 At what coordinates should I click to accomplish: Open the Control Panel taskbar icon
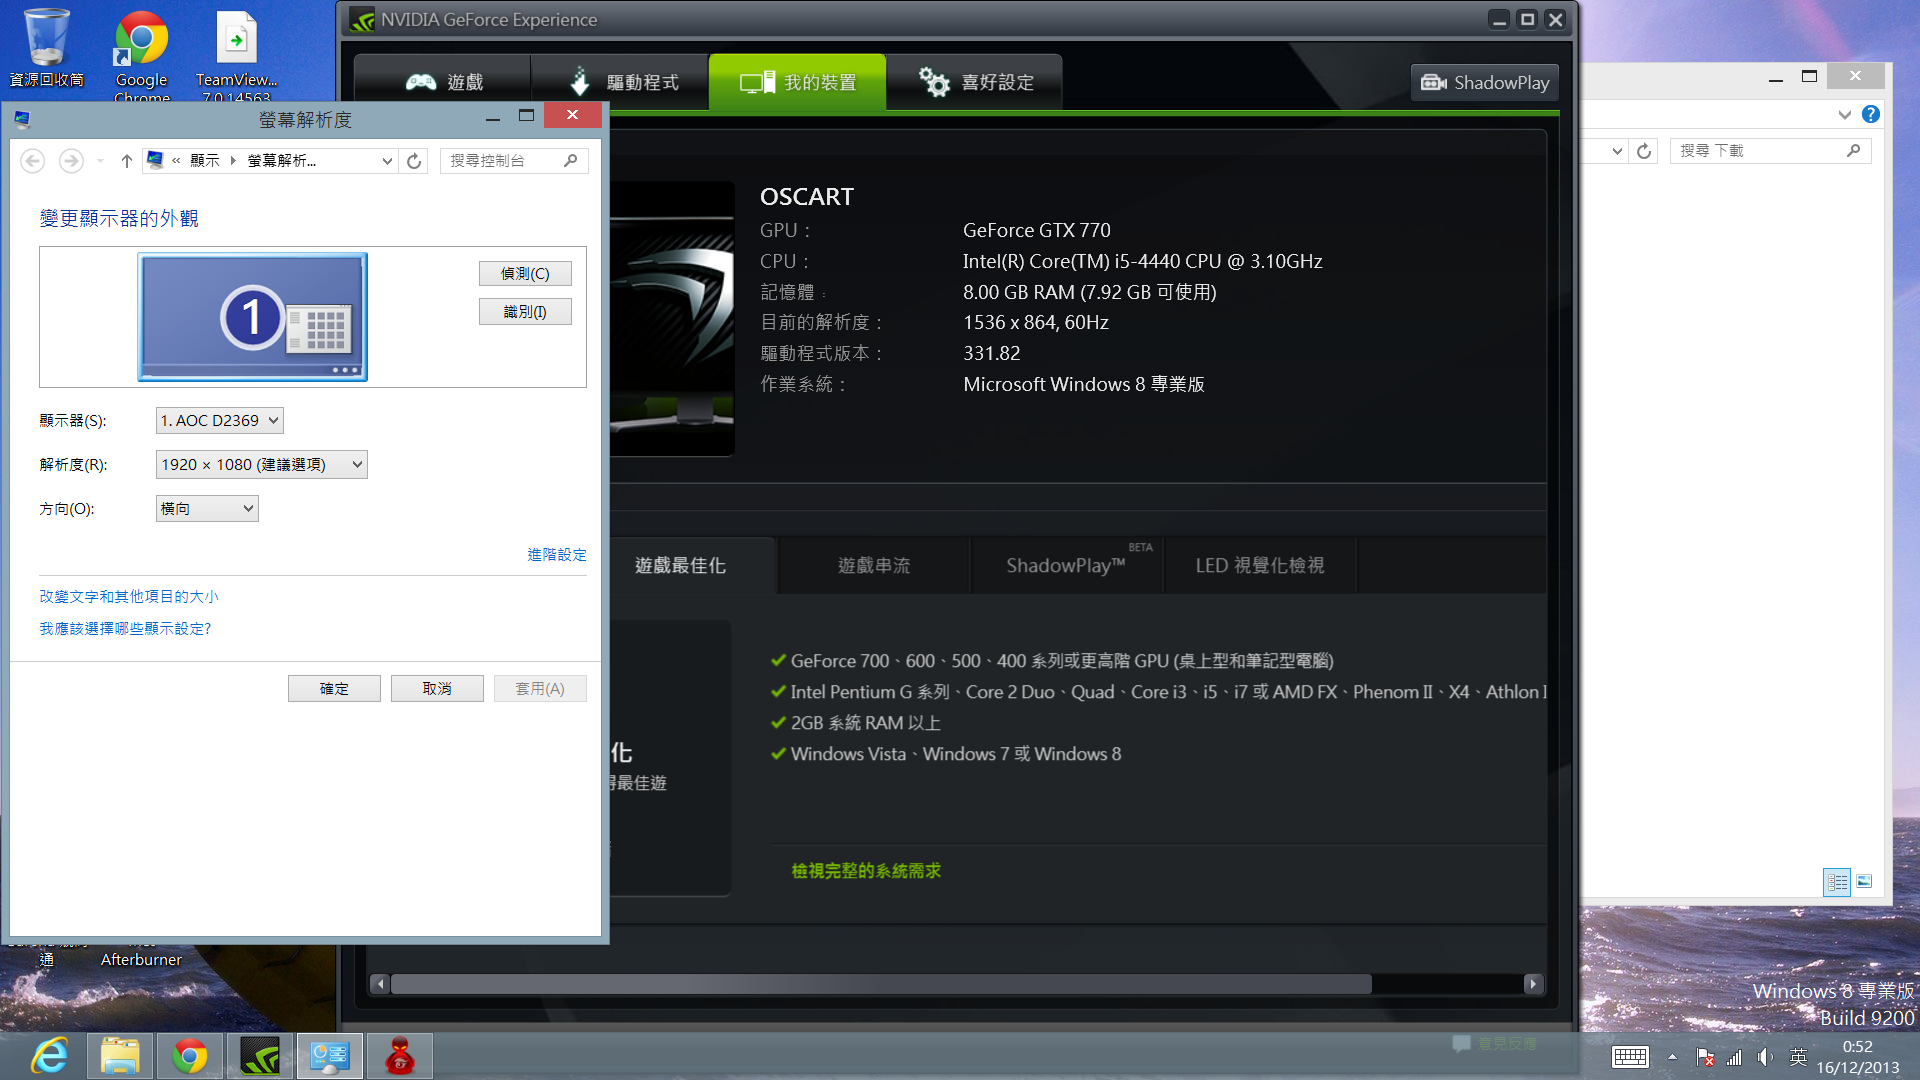point(330,1056)
